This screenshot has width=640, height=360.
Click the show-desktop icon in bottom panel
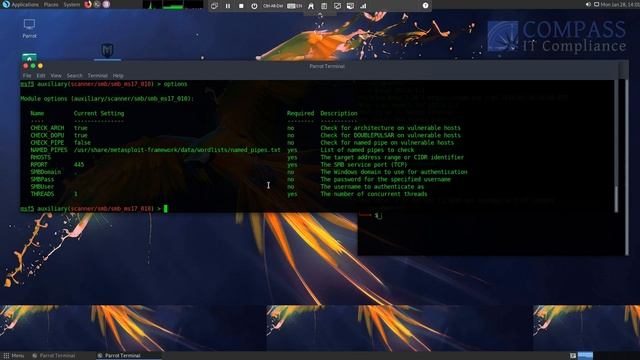point(573,356)
